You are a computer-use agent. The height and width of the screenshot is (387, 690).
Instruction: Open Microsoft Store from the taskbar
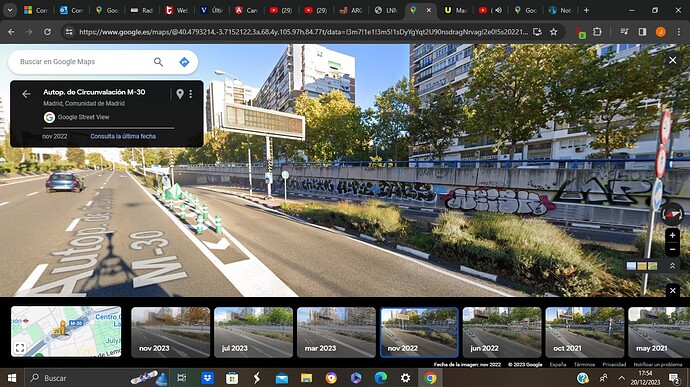point(232,378)
